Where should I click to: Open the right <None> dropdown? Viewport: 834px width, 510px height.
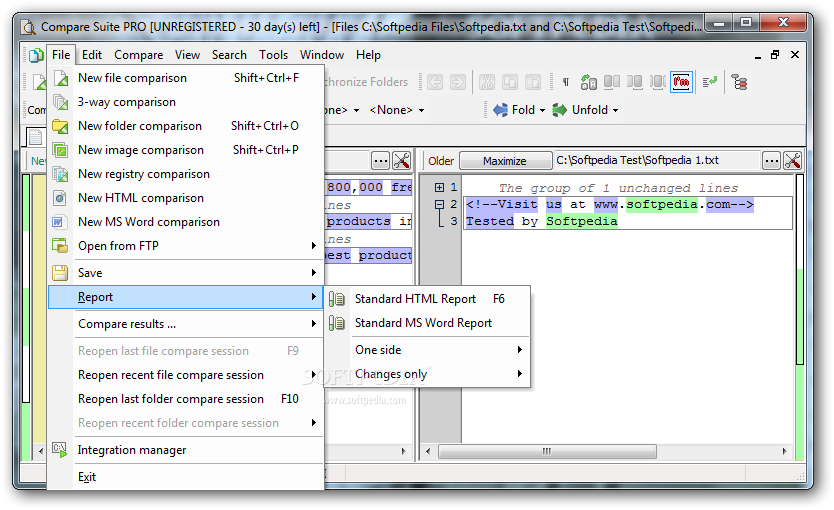coord(422,111)
